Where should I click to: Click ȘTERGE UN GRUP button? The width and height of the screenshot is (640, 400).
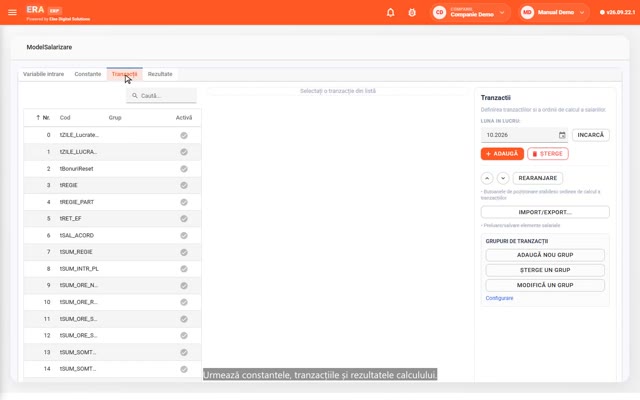tap(545, 270)
